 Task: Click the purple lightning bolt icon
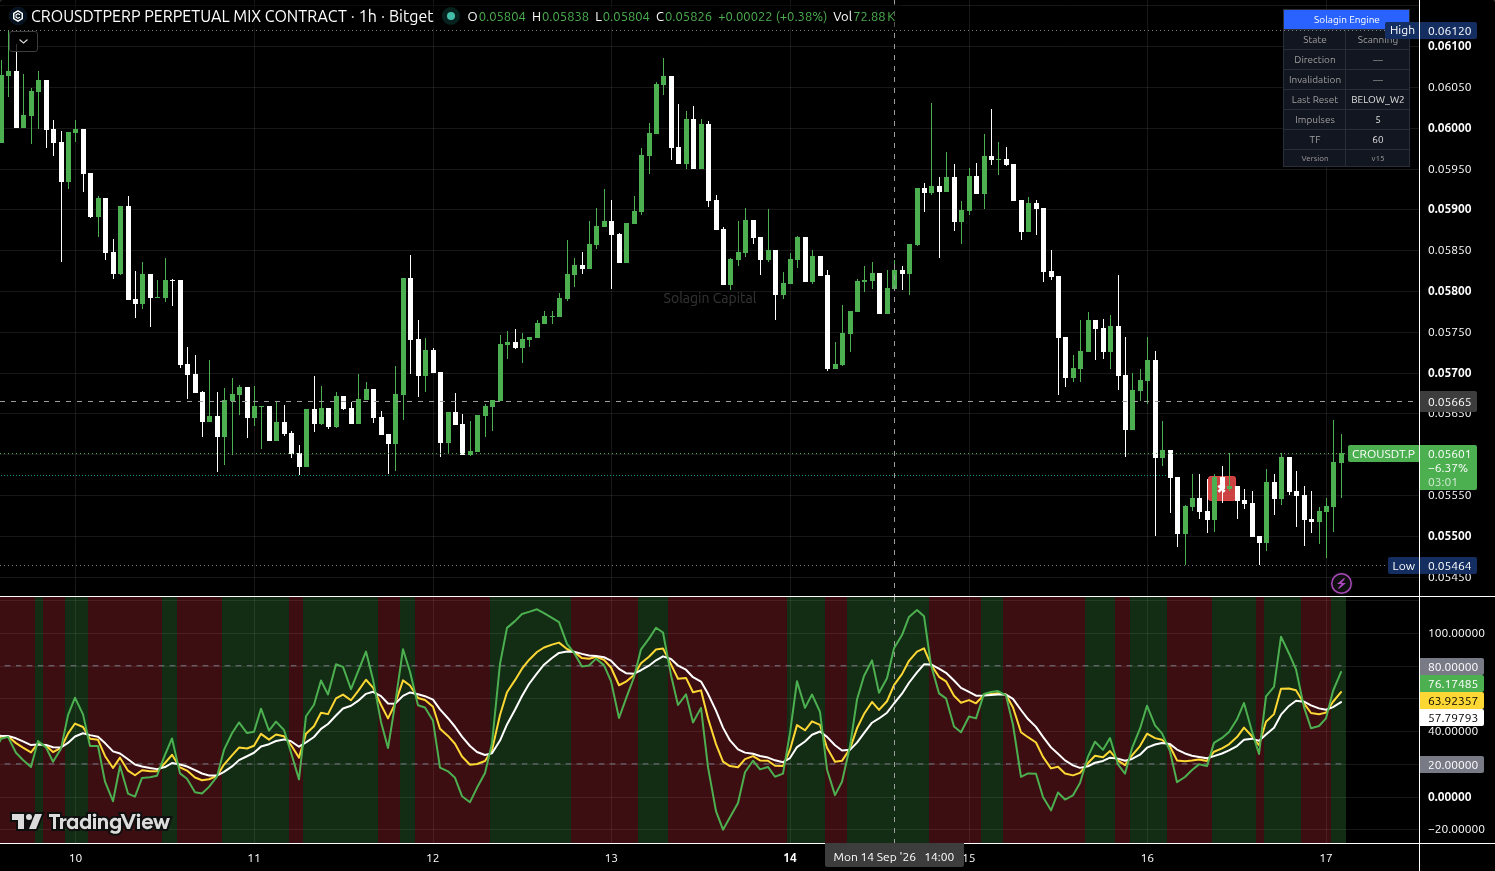(x=1341, y=583)
